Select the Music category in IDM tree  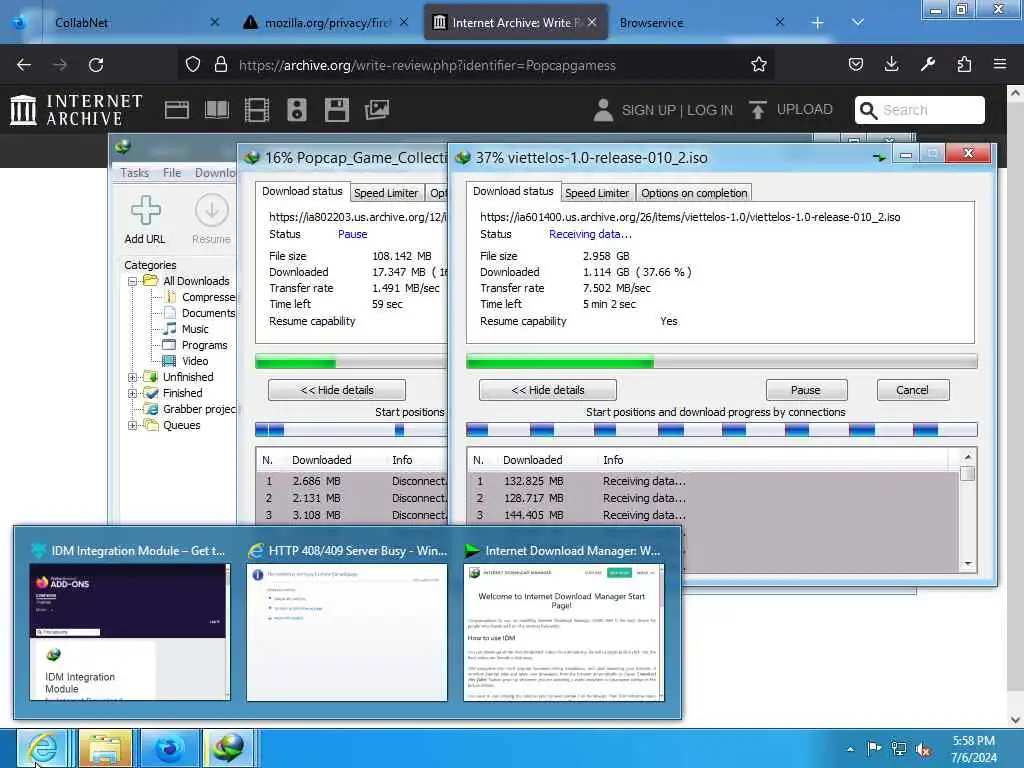195,329
